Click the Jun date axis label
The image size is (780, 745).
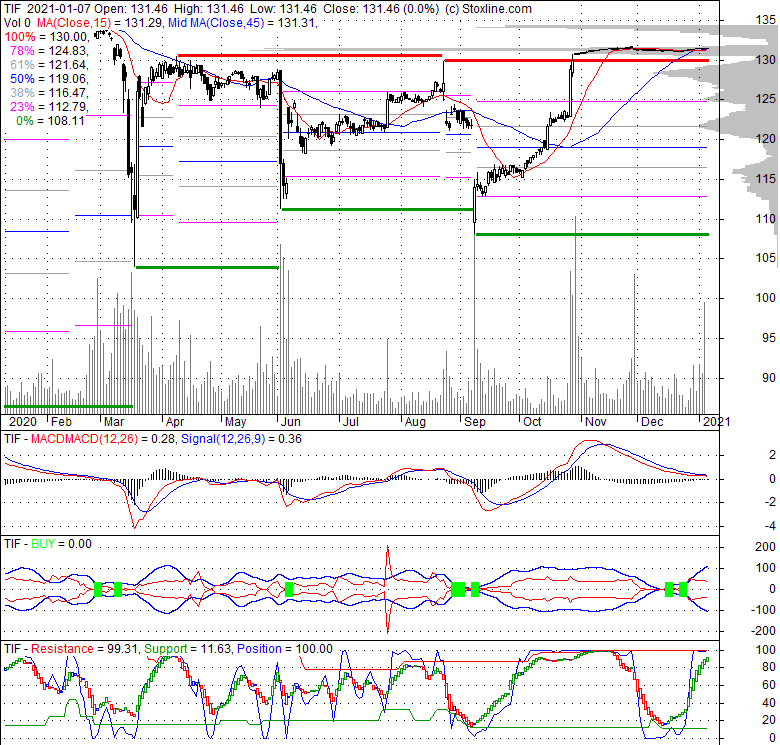(x=291, y=422)
